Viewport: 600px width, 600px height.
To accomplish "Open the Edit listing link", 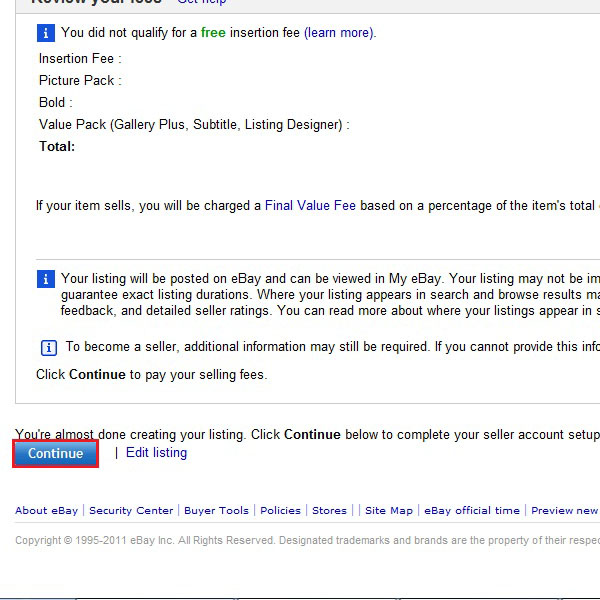I will click(157, 453).
